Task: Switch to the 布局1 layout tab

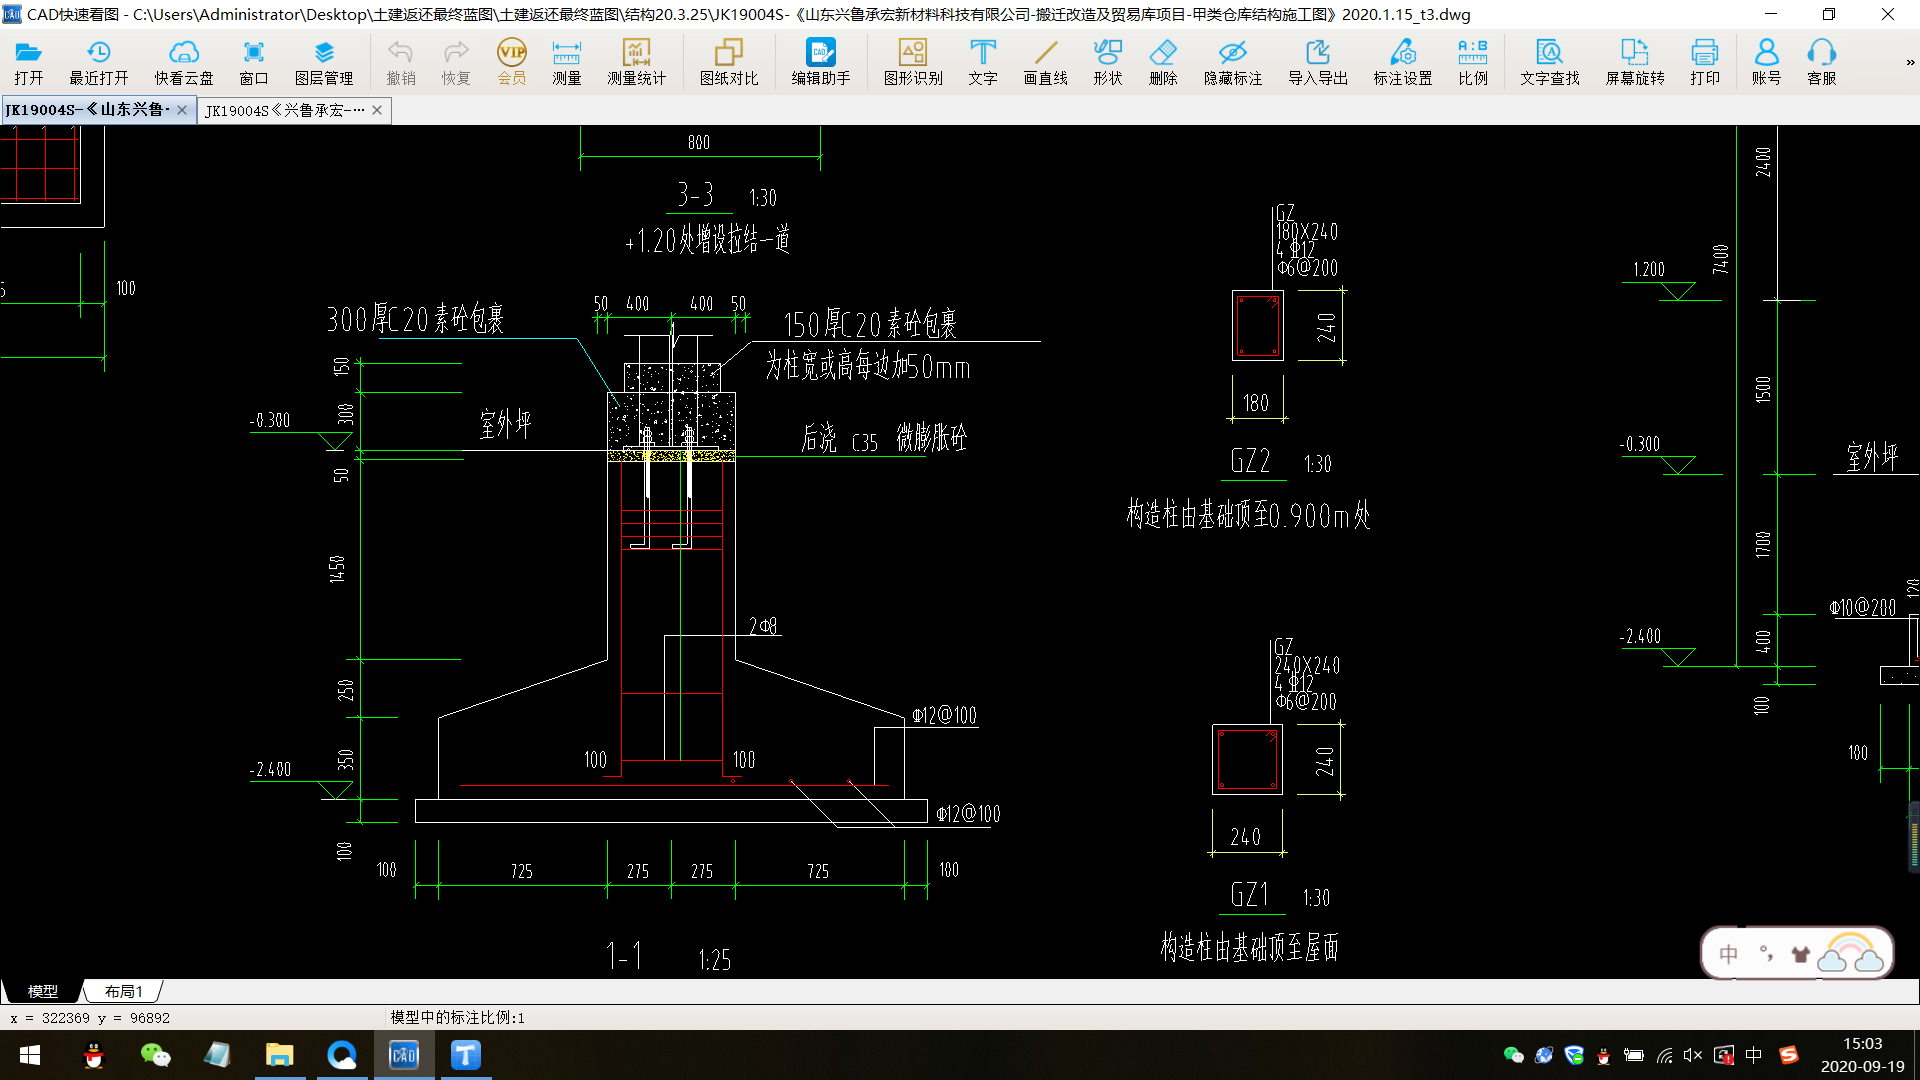Action: tap(123, 991)
